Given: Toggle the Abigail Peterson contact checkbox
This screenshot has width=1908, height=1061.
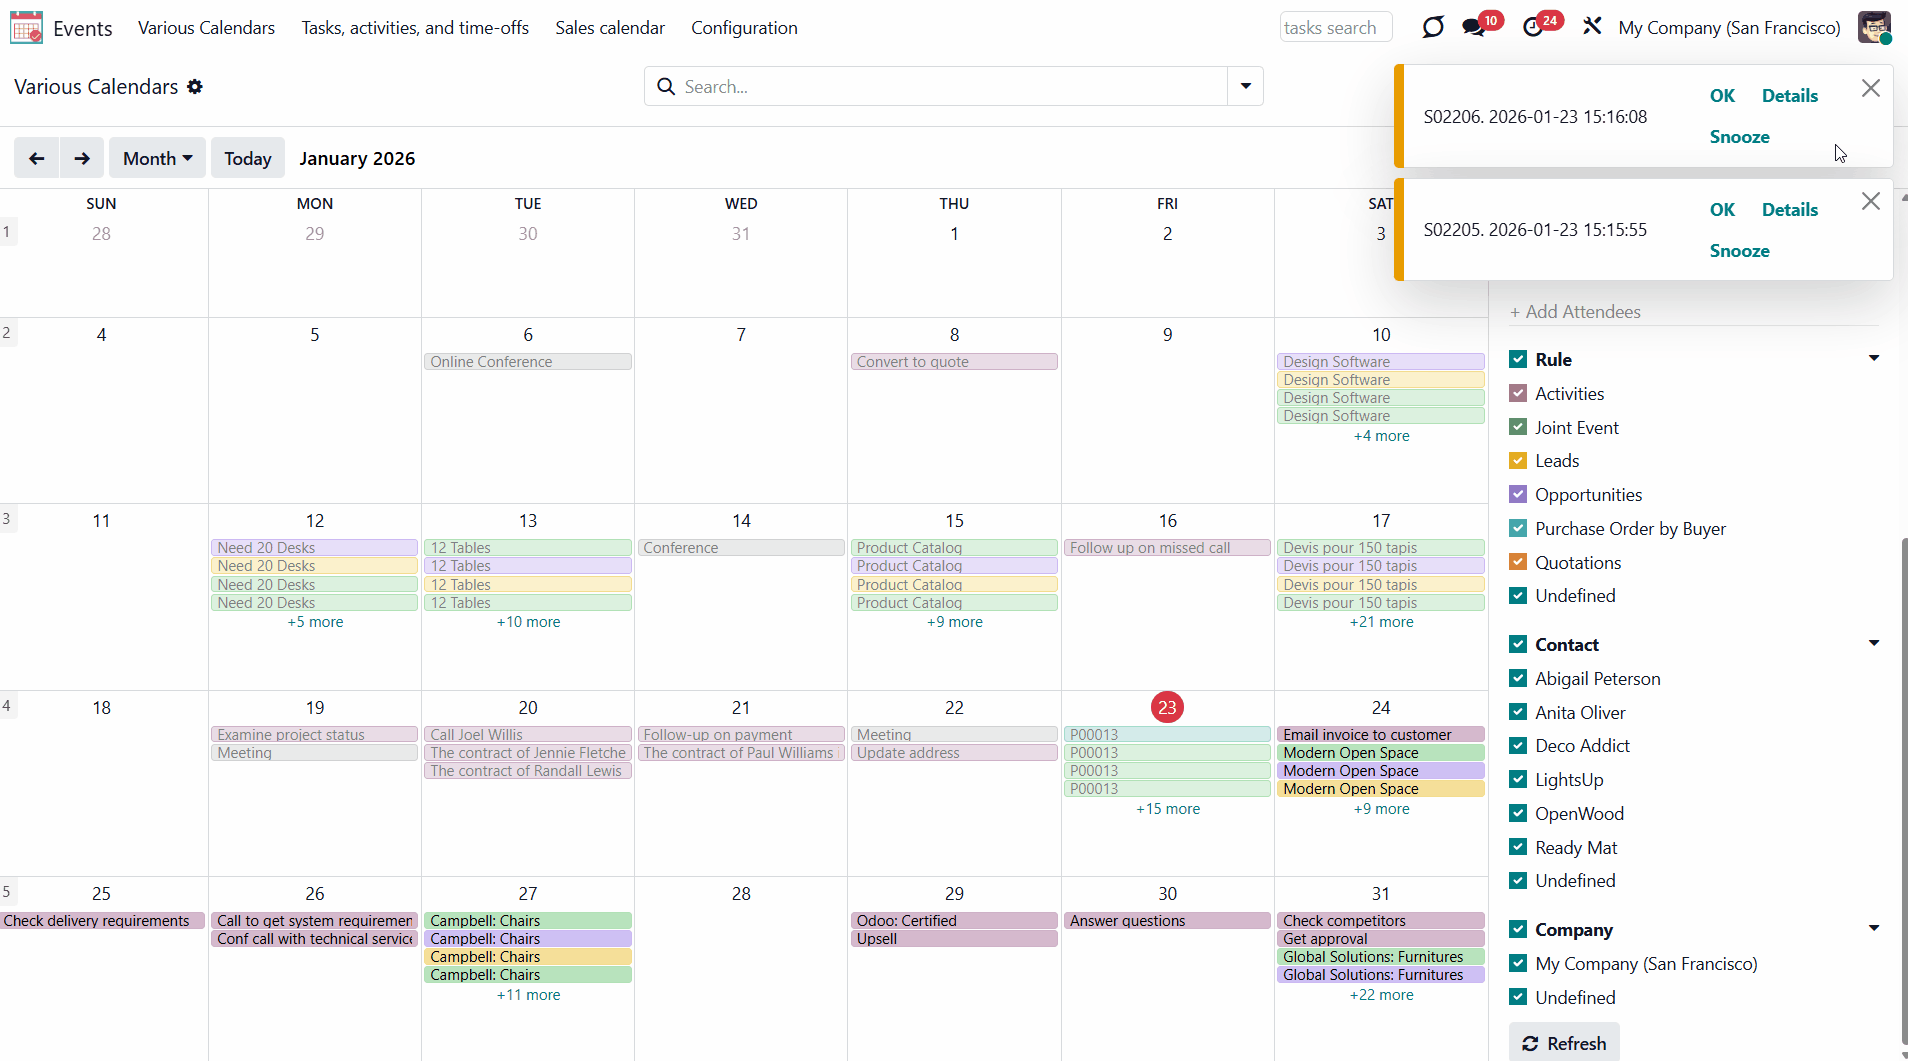Looking at the screenshot, I should click(x=1518, y=679).
